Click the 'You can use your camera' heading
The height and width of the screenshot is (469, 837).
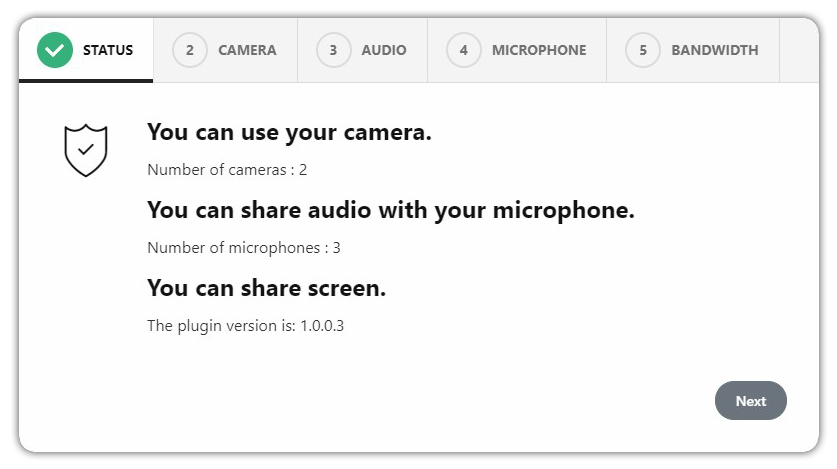[289, 133]
